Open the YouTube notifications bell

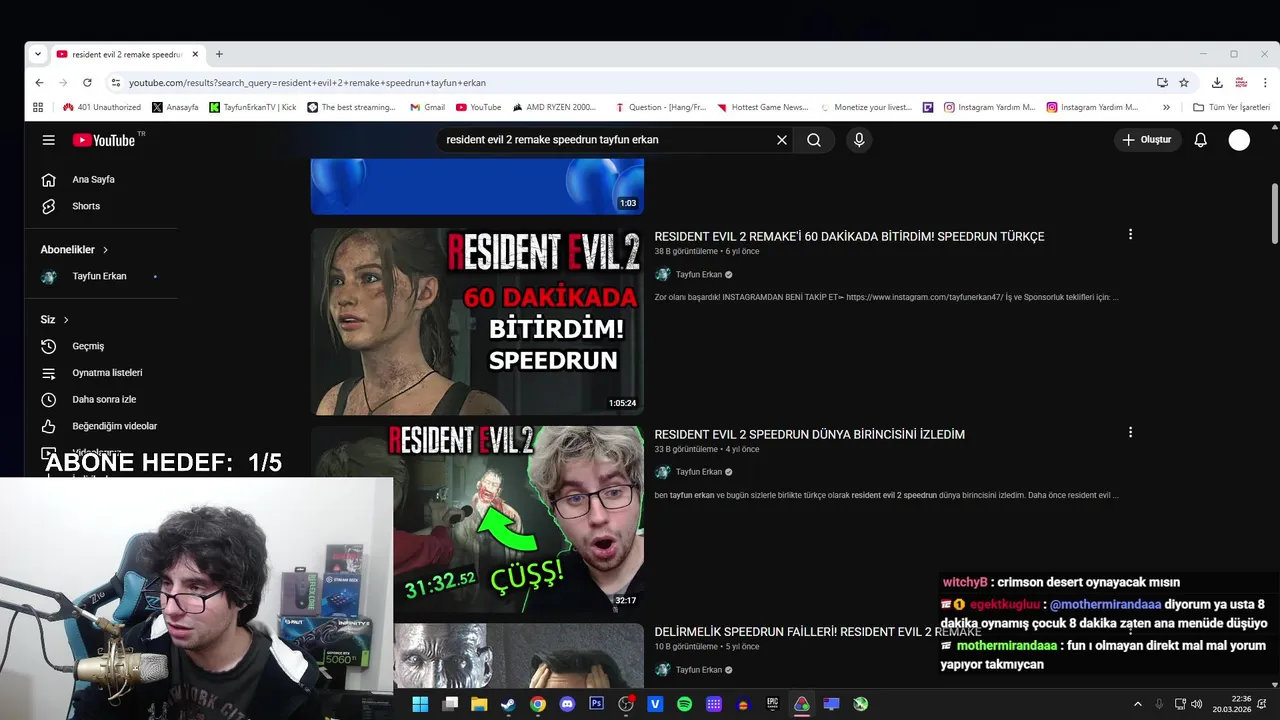click(x=1201, y=140)
